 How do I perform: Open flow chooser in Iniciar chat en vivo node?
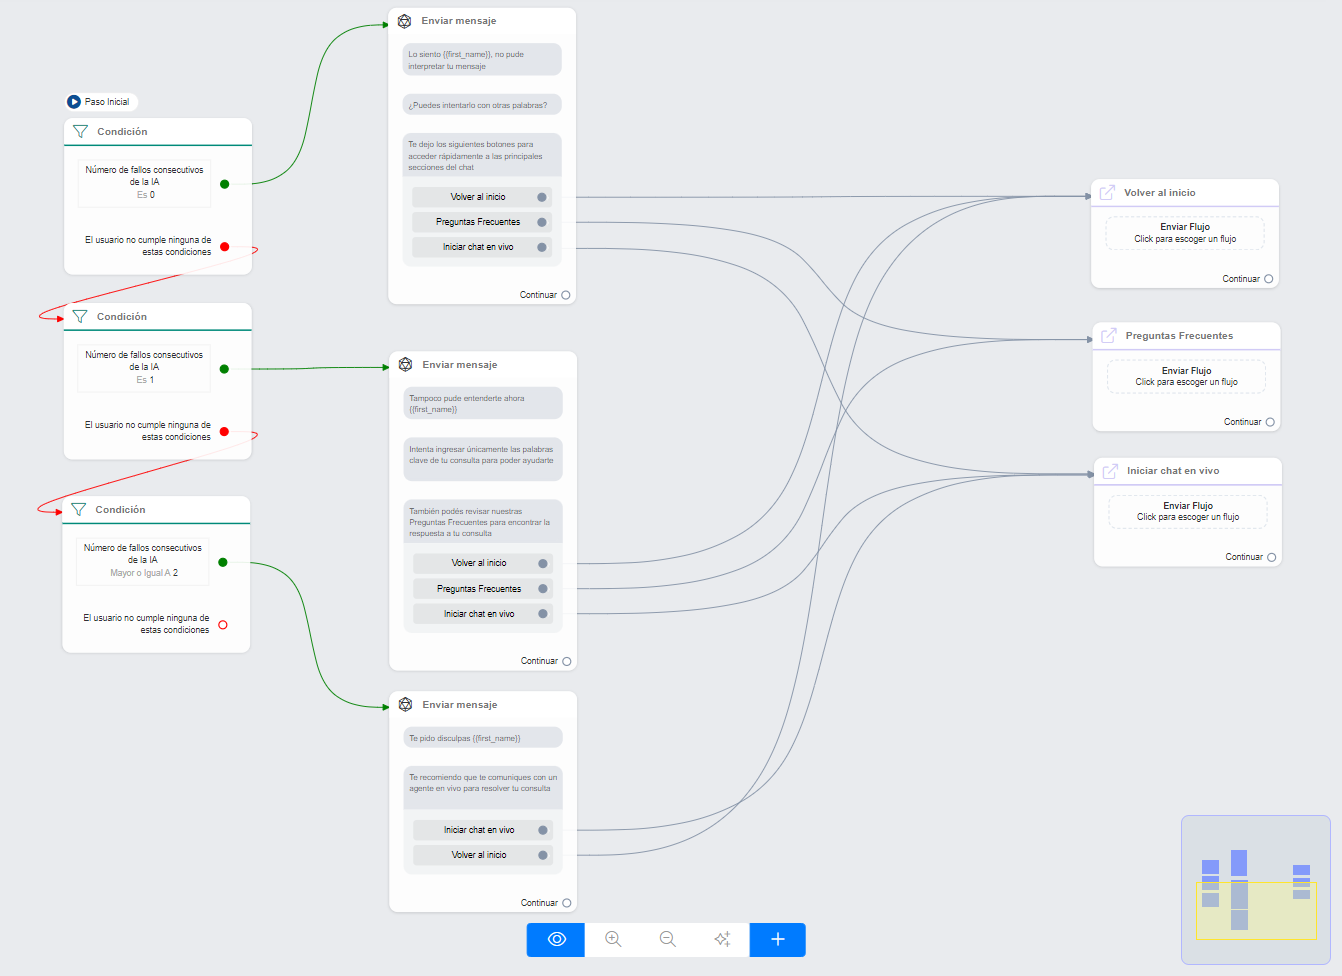click(1187, 511)
